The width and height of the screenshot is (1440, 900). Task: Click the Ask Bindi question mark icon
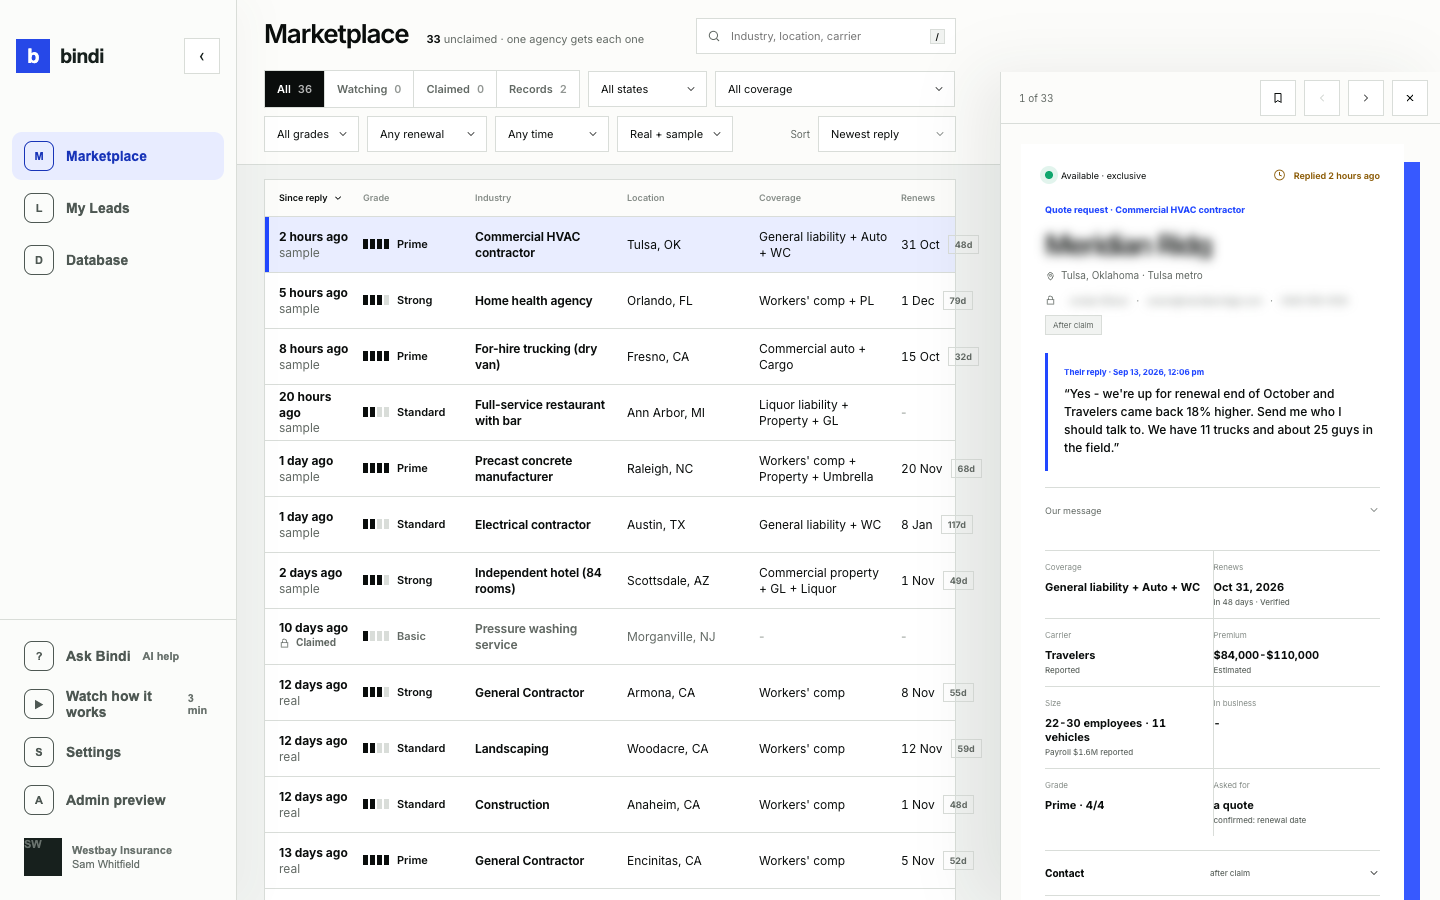pyautogui.click(x=39, y=656)
